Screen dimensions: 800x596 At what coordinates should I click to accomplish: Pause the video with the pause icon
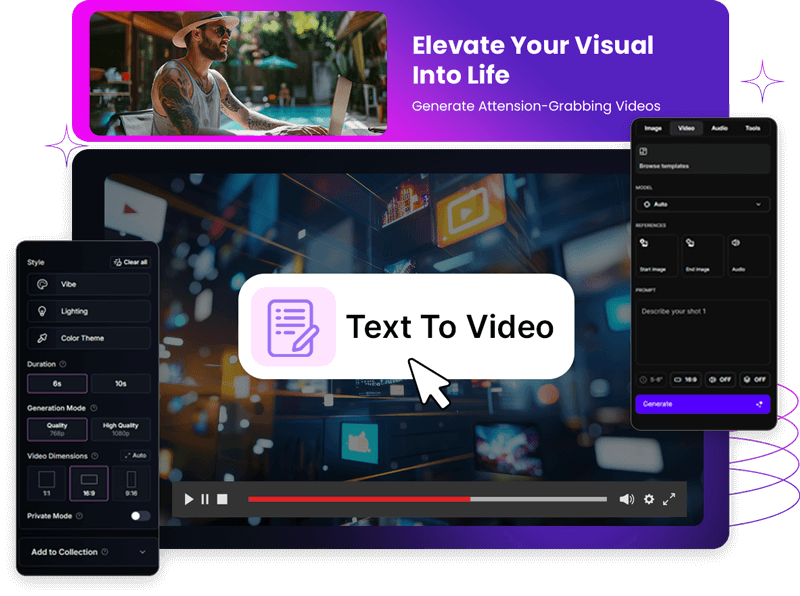pyautogui.click(x=205, y=499)
